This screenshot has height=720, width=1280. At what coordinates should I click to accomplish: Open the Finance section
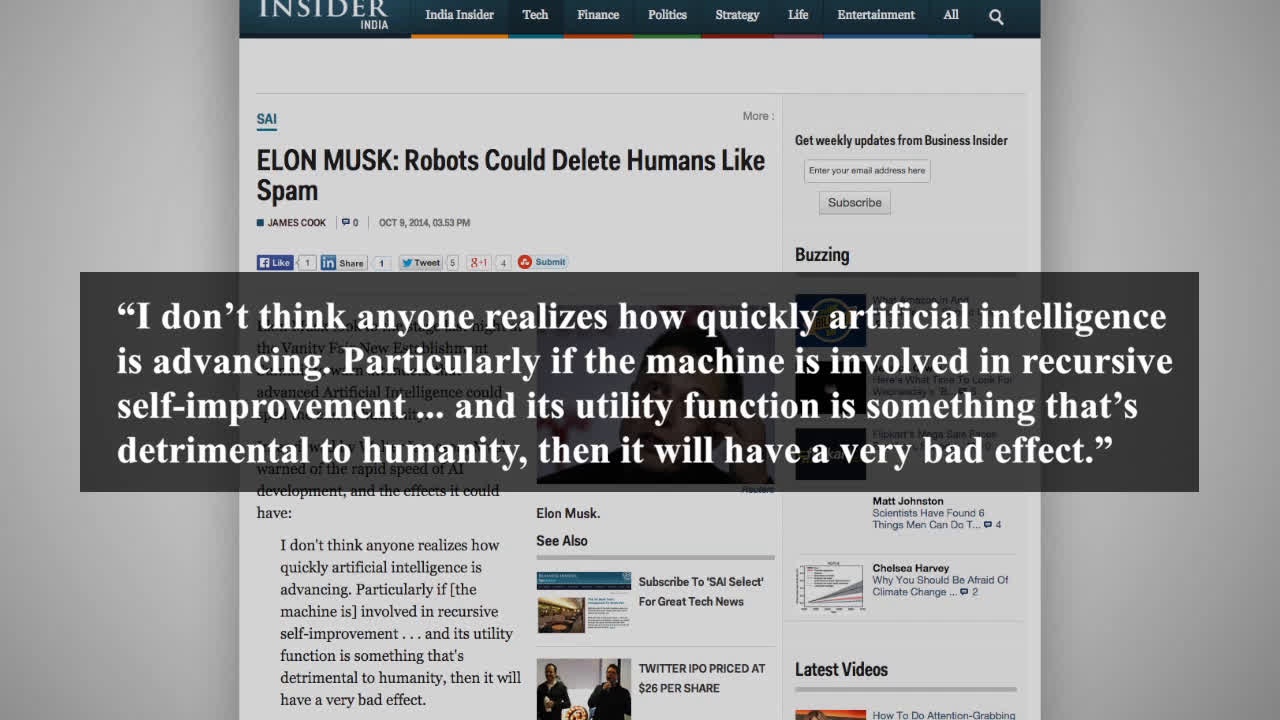pyautogui.click(x=598, y=15)
